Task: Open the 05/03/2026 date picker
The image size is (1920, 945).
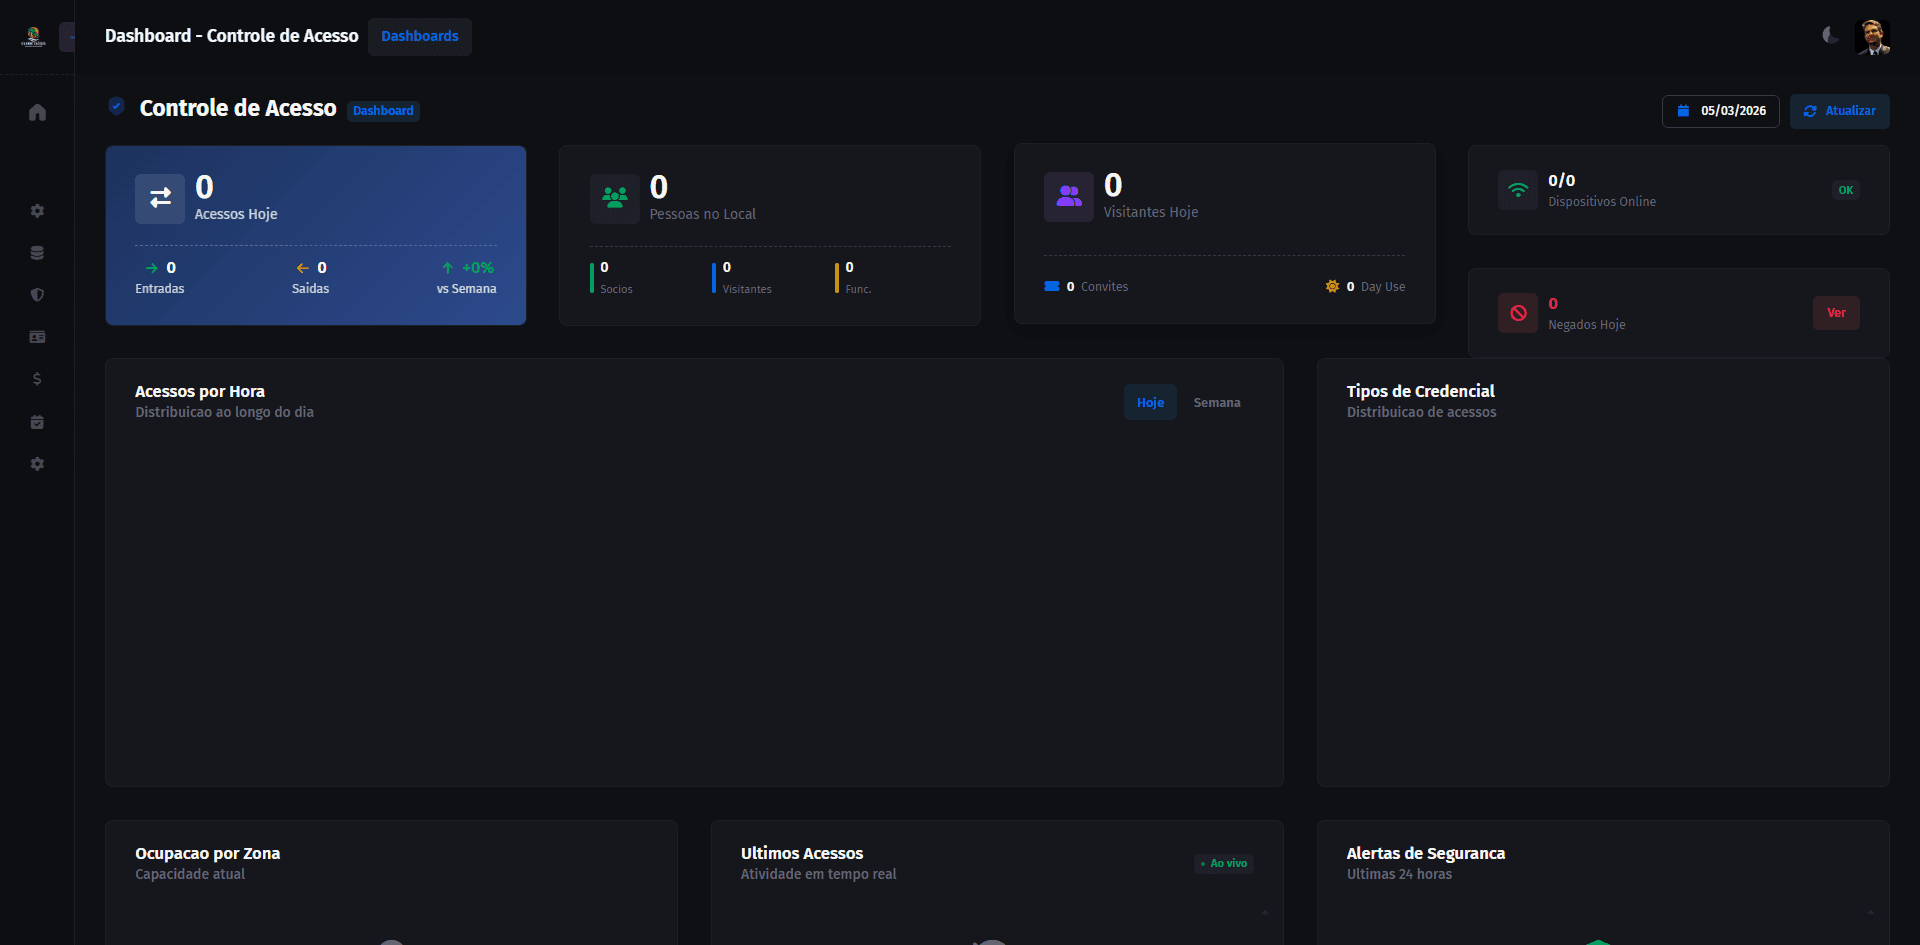Action: (x=1720, y=111)
